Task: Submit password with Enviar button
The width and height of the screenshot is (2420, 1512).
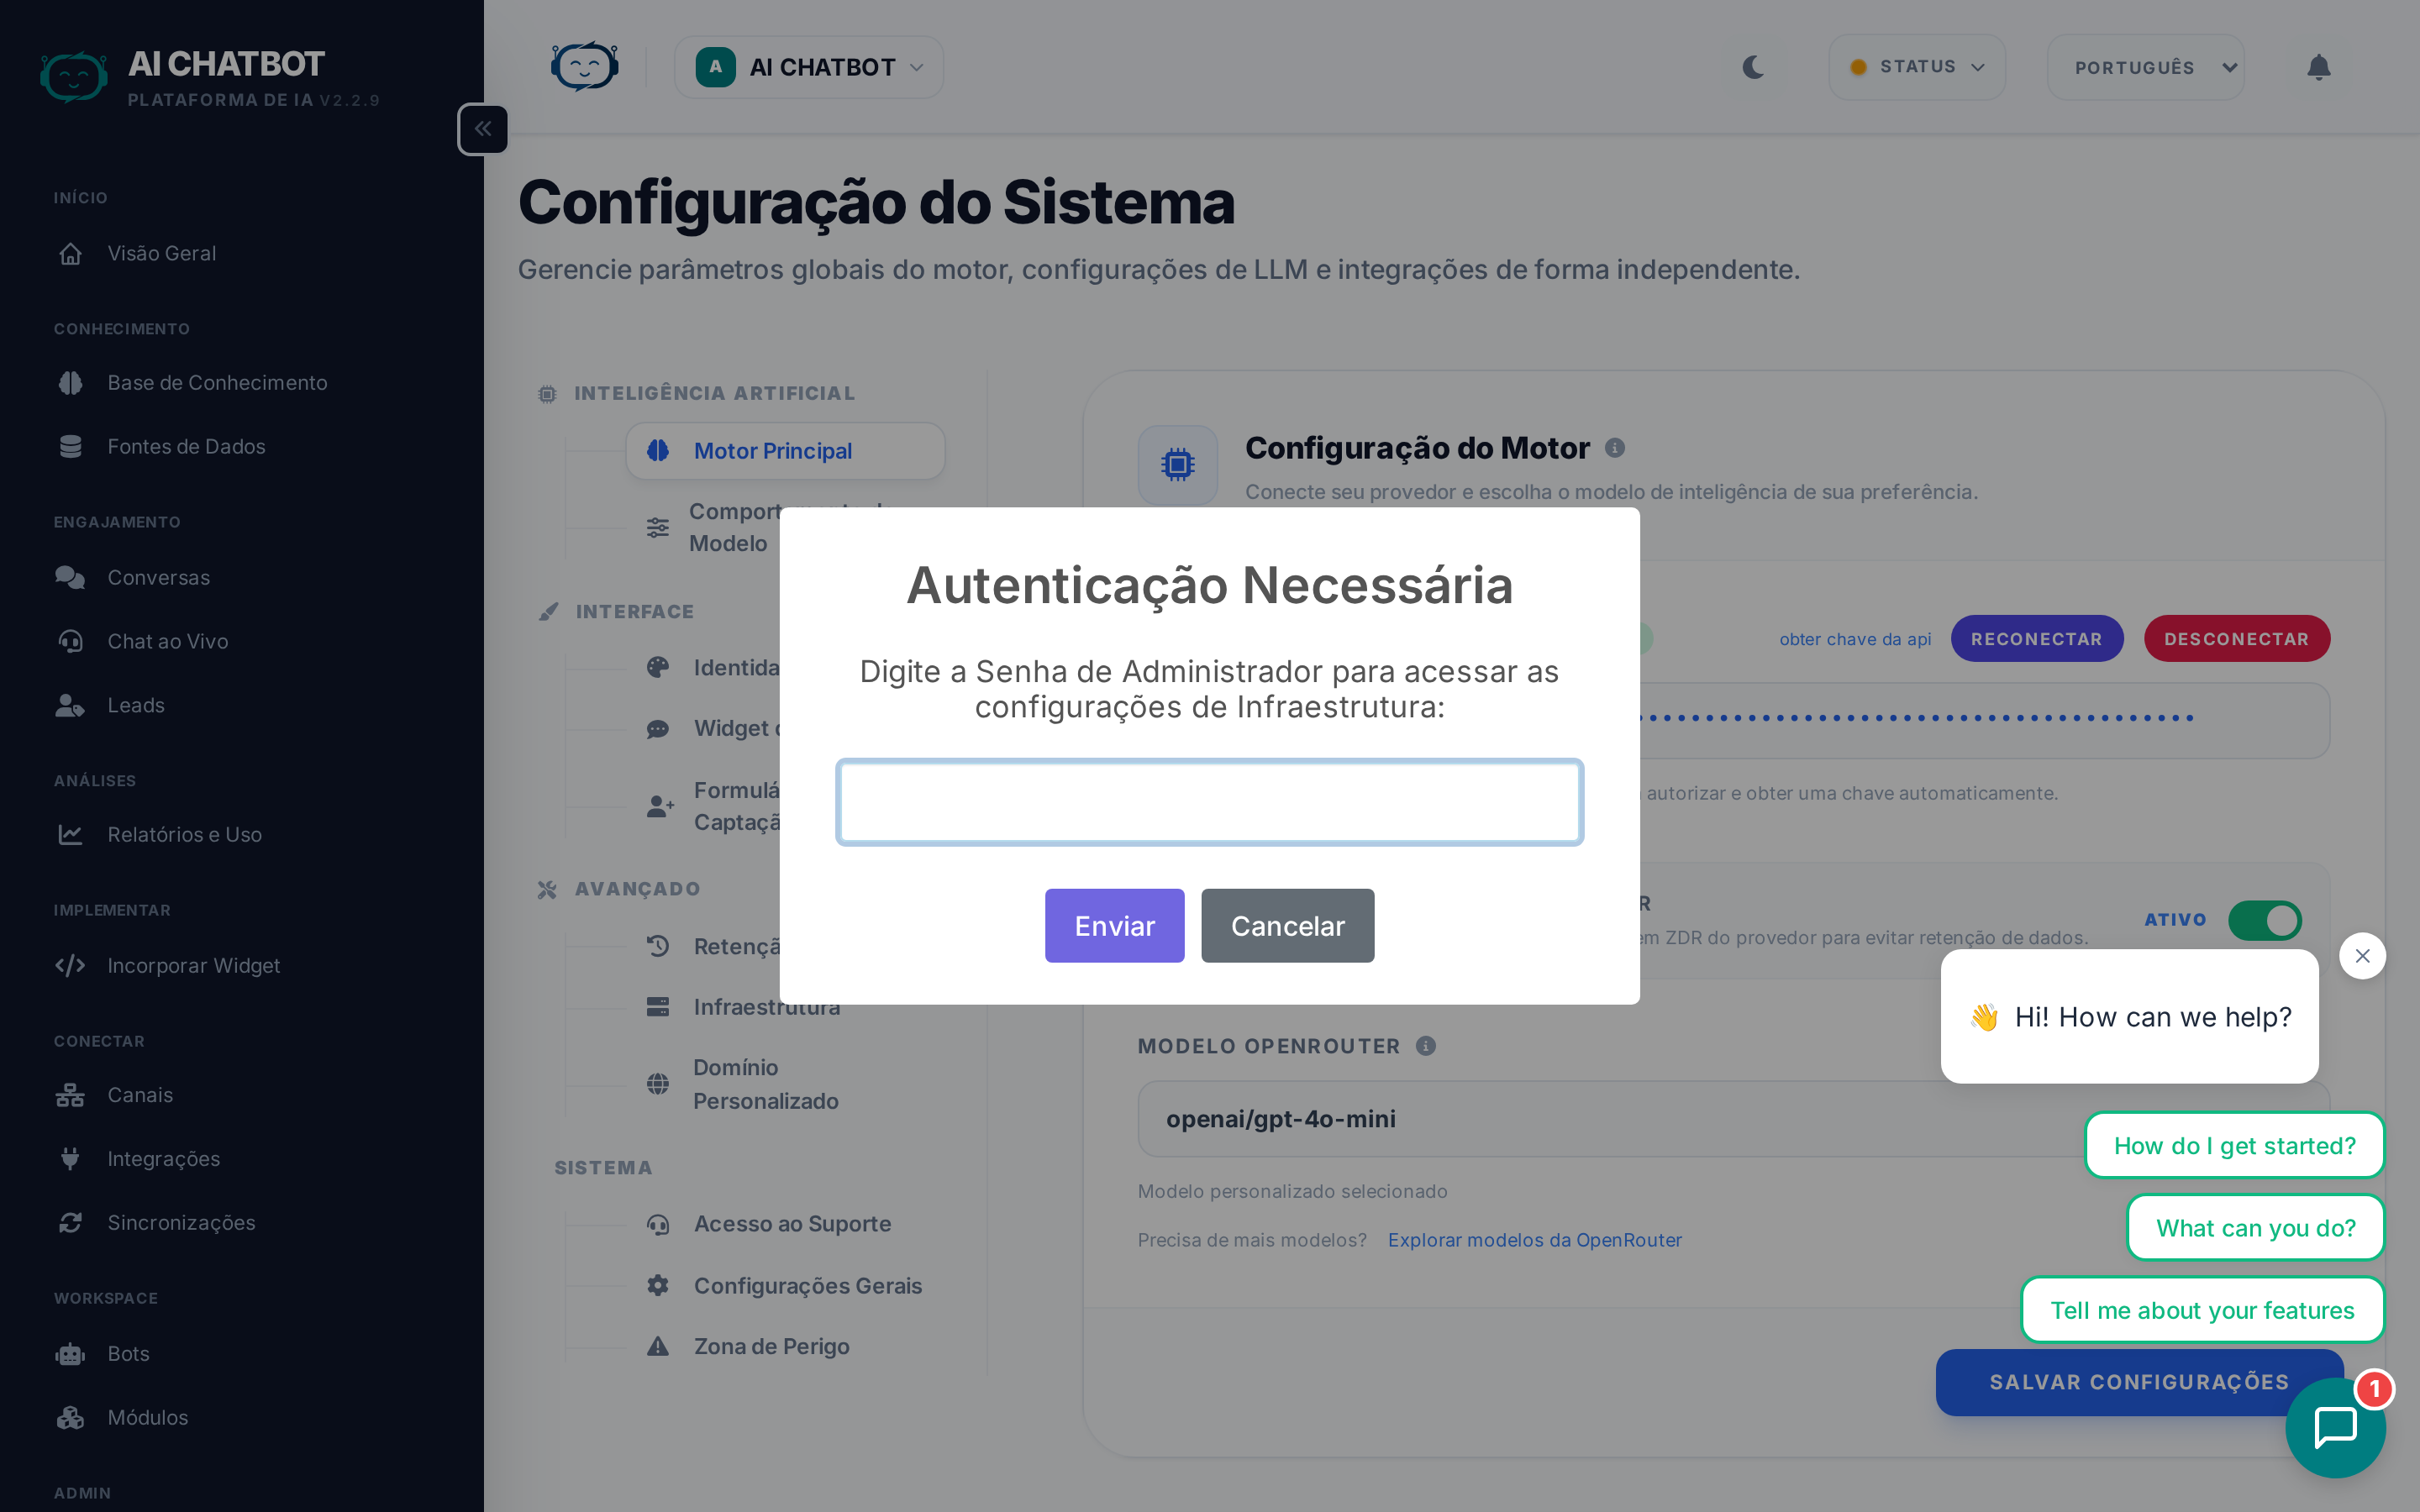Action: tap(1114, 926)
